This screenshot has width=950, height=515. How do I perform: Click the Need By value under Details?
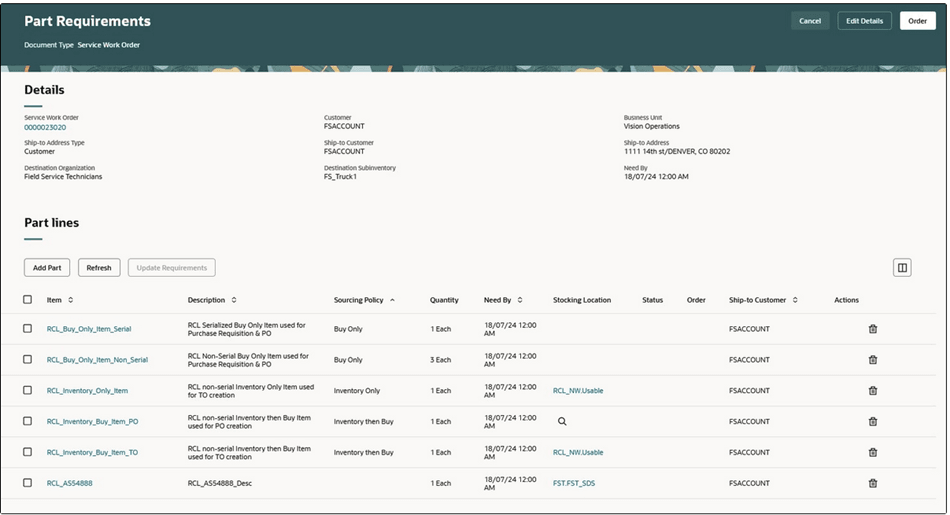click(656, 177)
